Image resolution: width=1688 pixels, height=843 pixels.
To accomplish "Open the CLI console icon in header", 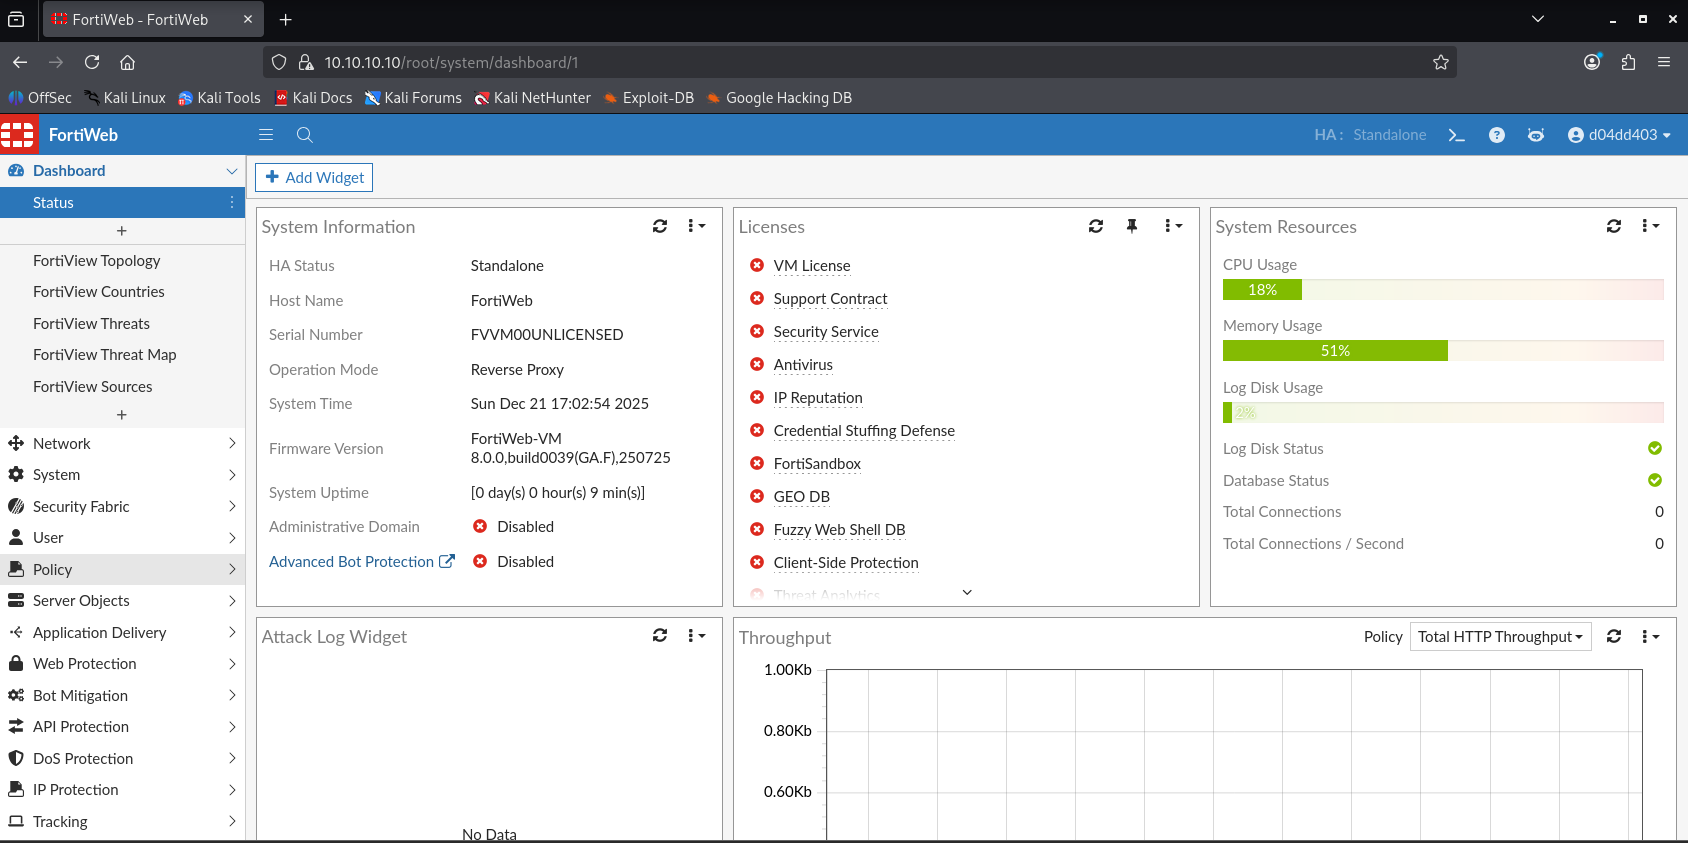I will point(1456,135).
